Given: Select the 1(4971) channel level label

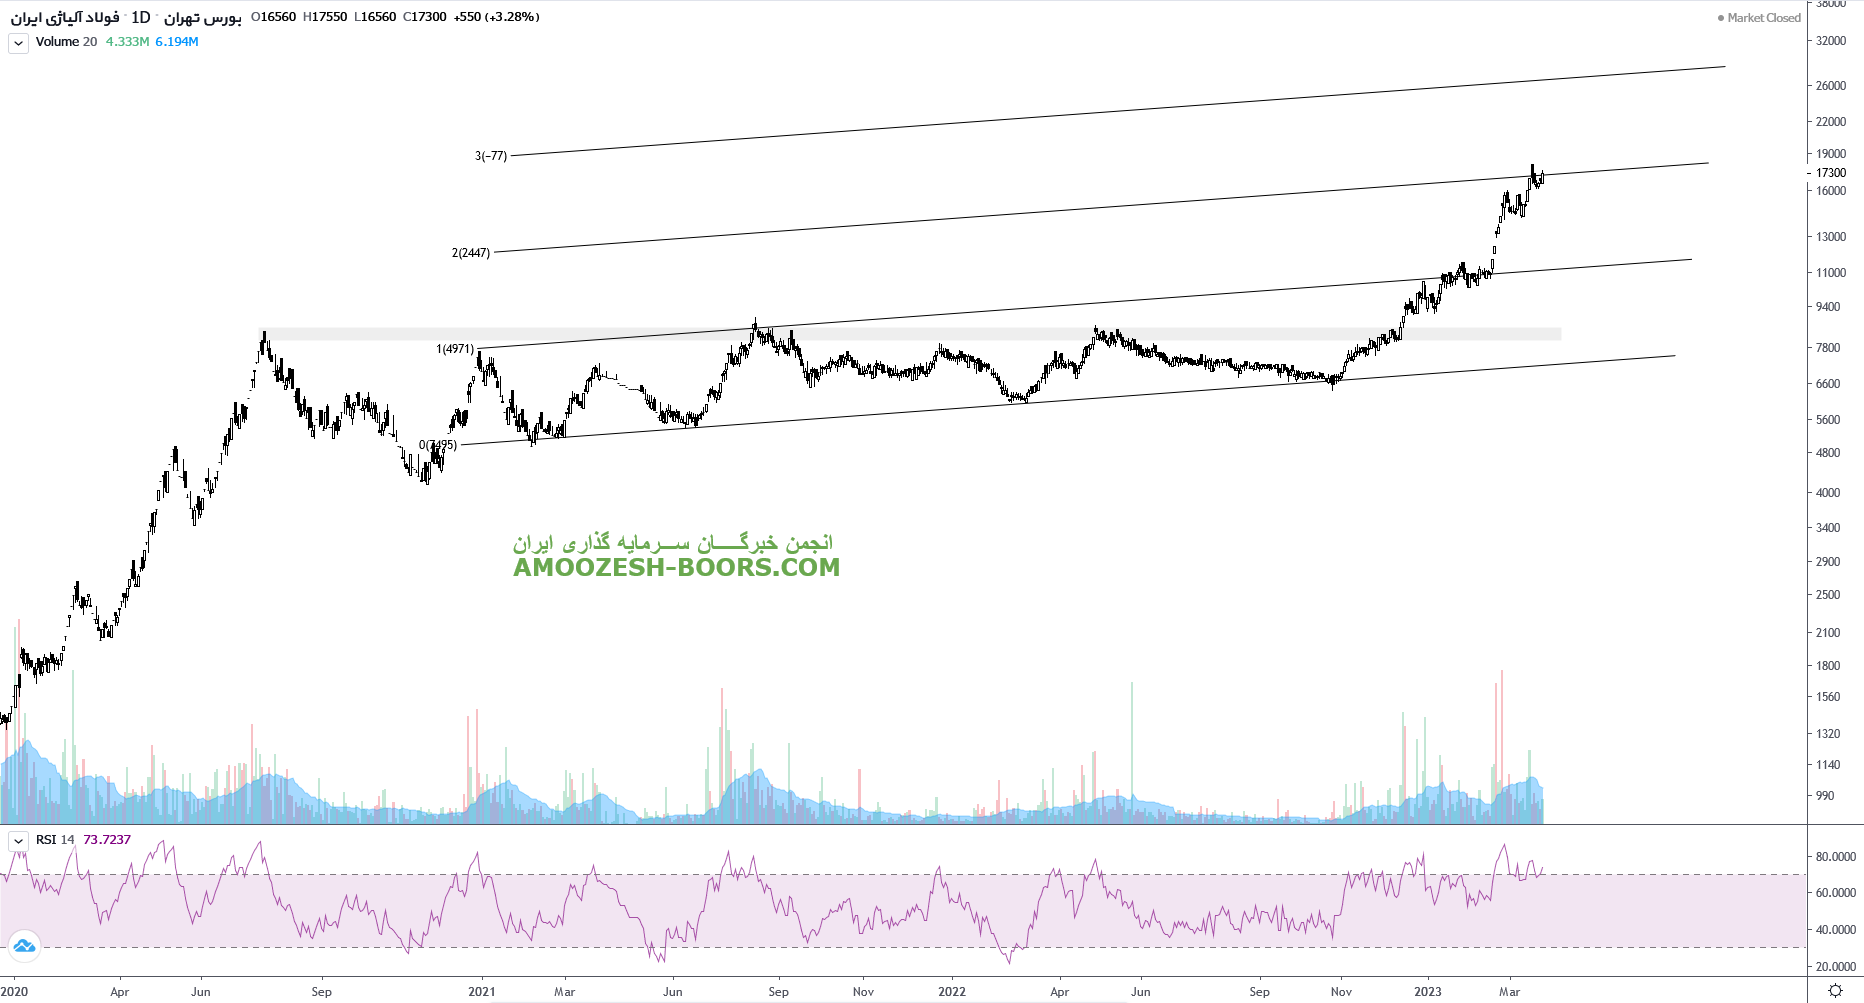Looking at the screenshot, I should coord(455,349).
